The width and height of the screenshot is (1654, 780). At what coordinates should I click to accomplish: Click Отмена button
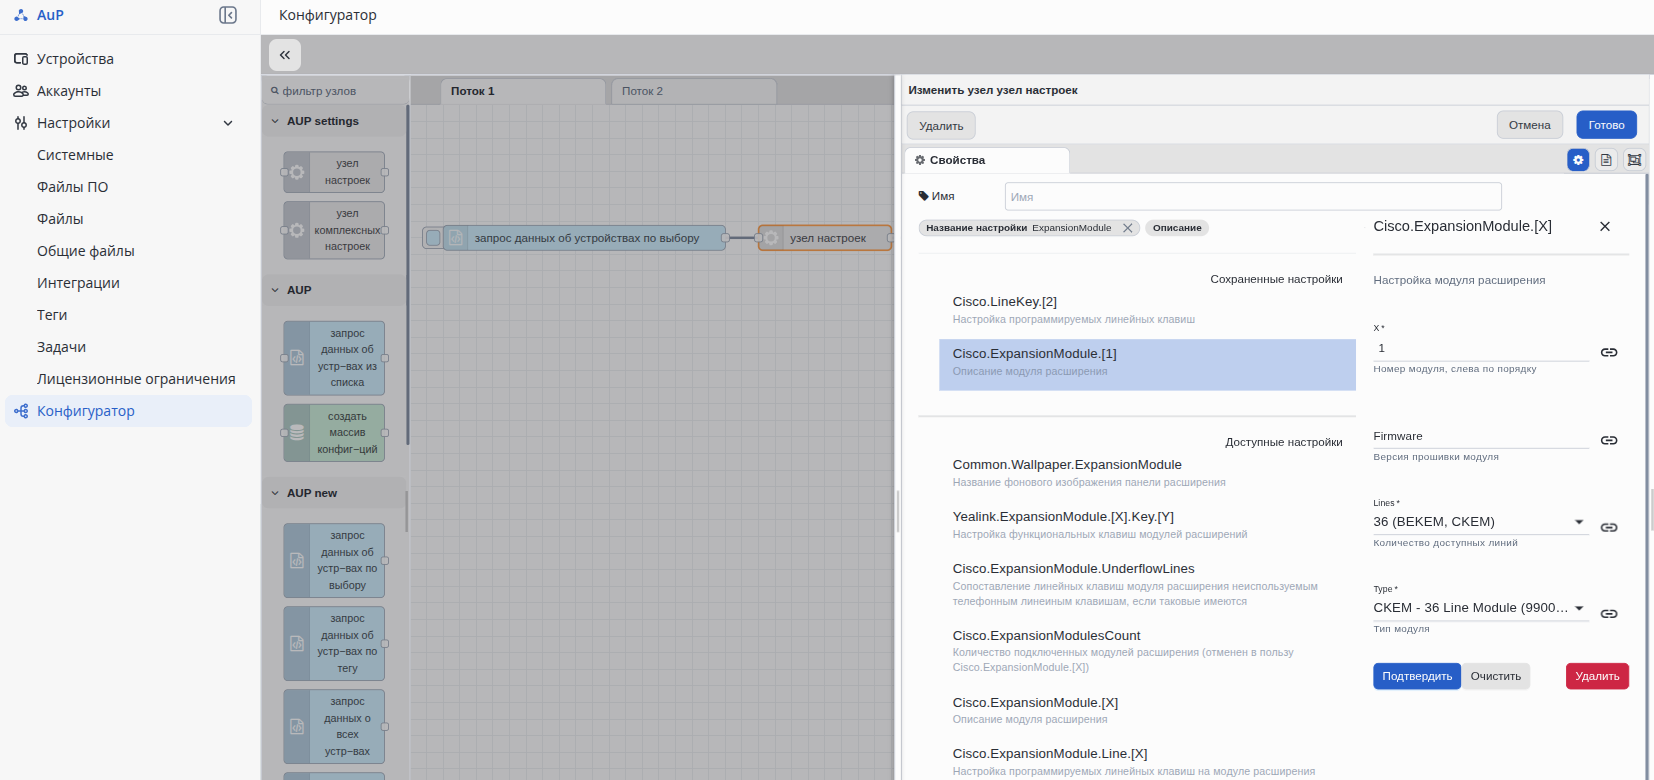pos(1529,125)
